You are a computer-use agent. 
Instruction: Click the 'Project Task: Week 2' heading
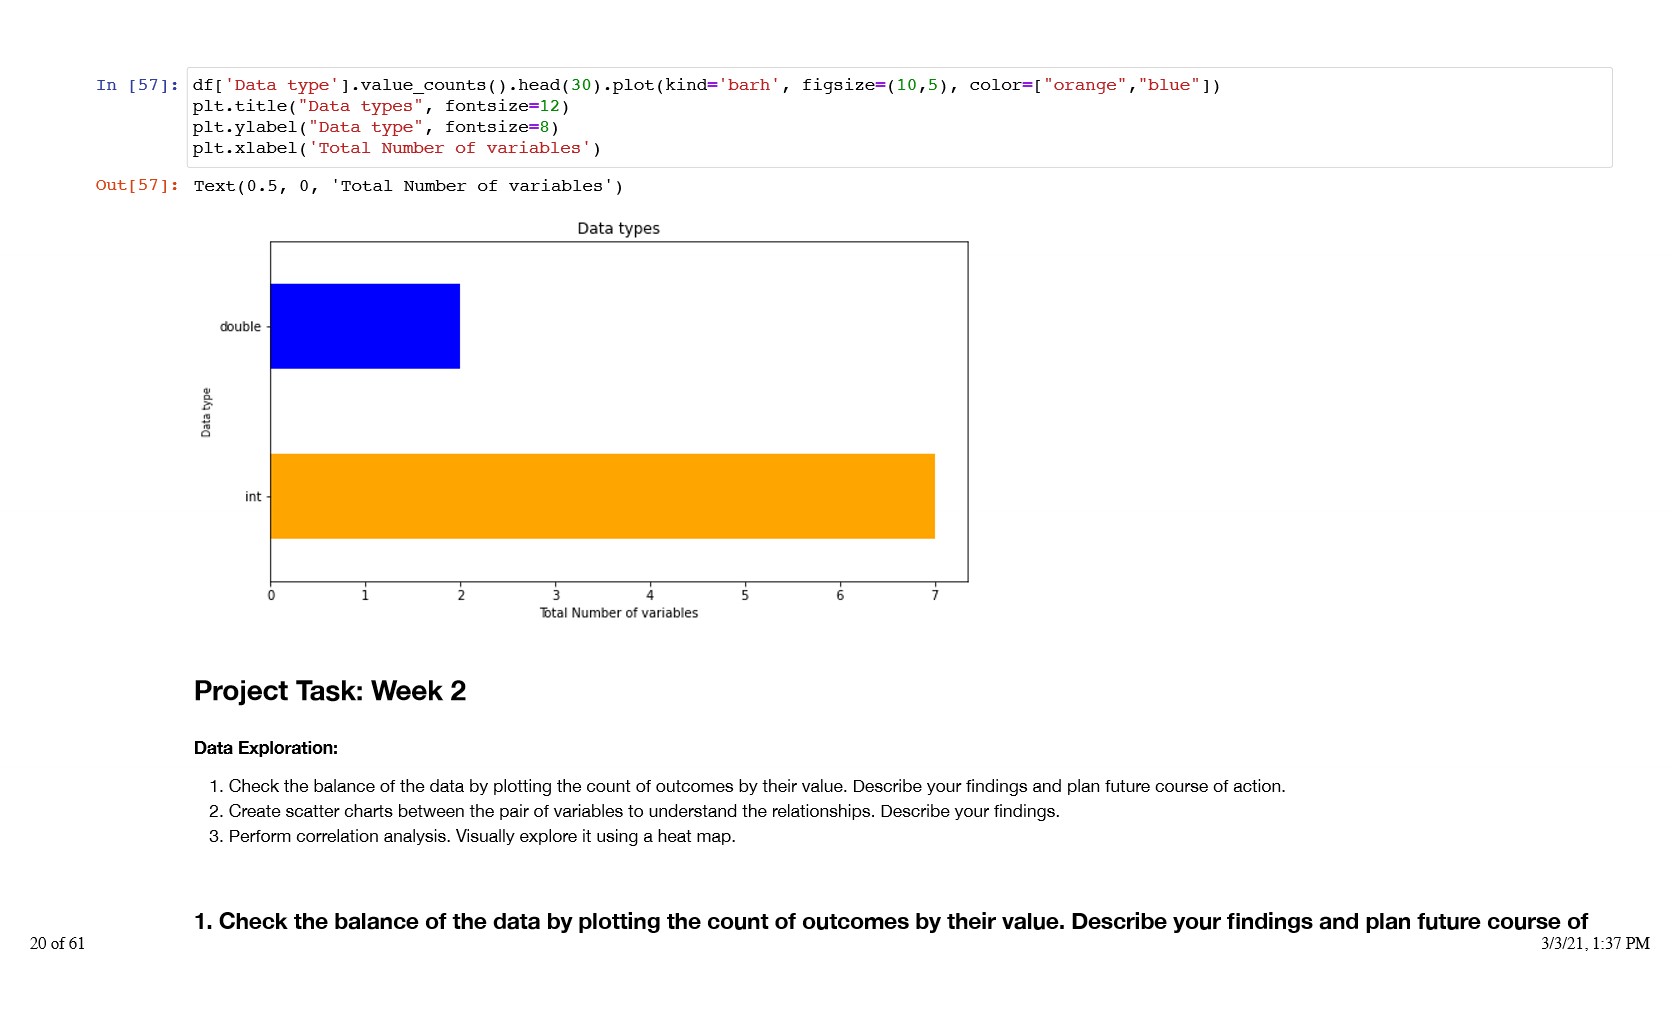(x=330, y=691)
